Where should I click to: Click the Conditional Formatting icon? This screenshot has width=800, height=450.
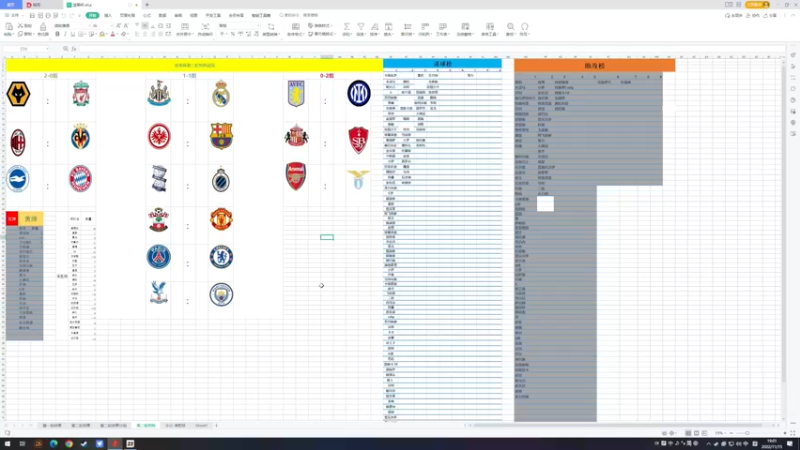pyautogui.click(x=295, y=27)
